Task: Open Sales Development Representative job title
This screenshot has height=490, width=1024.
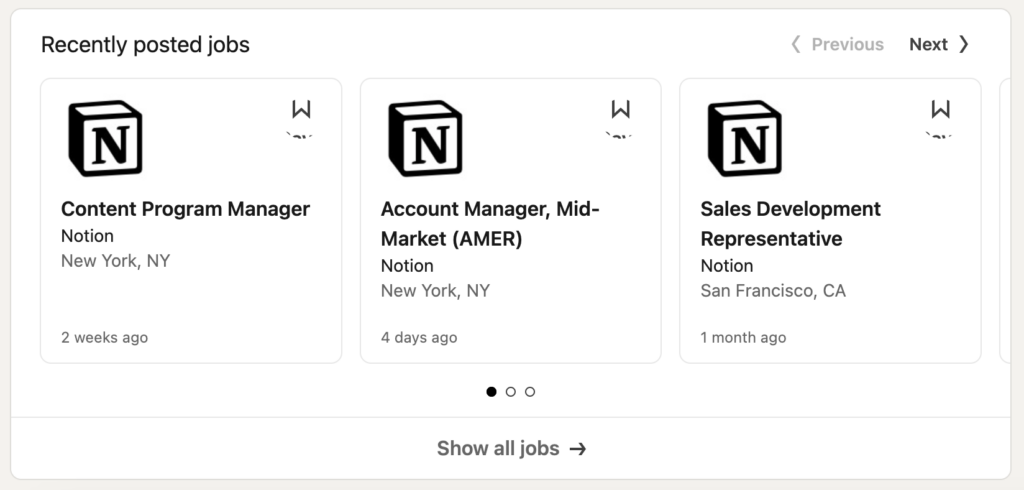Action: click(791, 224)
